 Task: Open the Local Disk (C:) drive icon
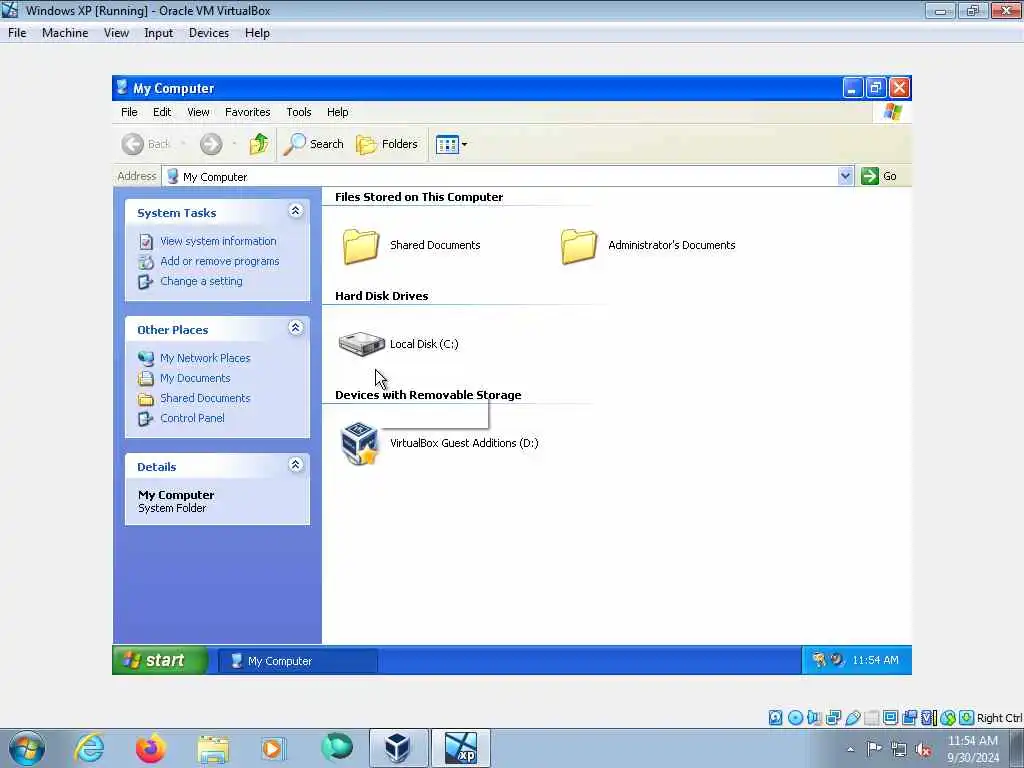(361, 344)
